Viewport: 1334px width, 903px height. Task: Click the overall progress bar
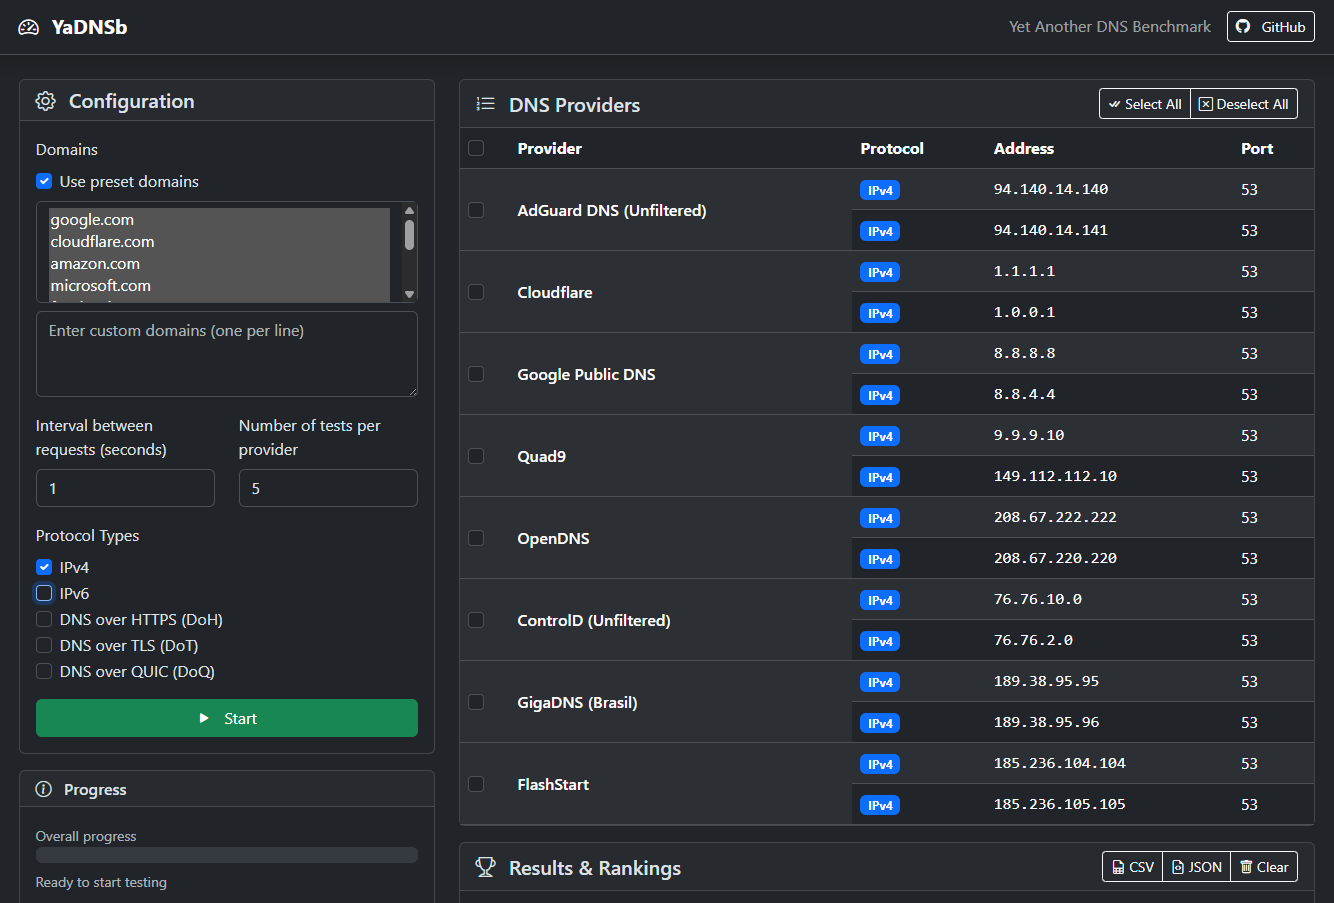(x=227, y=855)
